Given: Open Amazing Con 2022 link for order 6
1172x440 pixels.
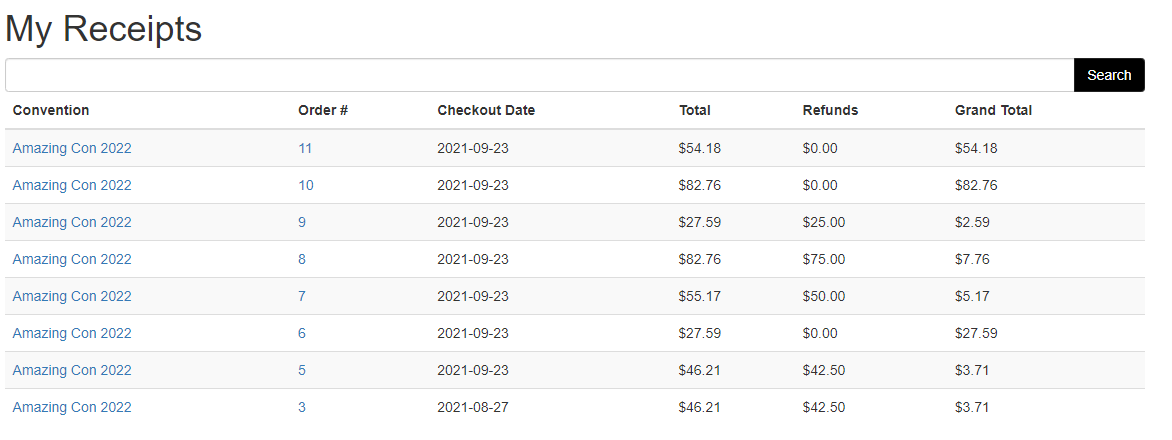Looking at the screenshot, I should [72, 333].
